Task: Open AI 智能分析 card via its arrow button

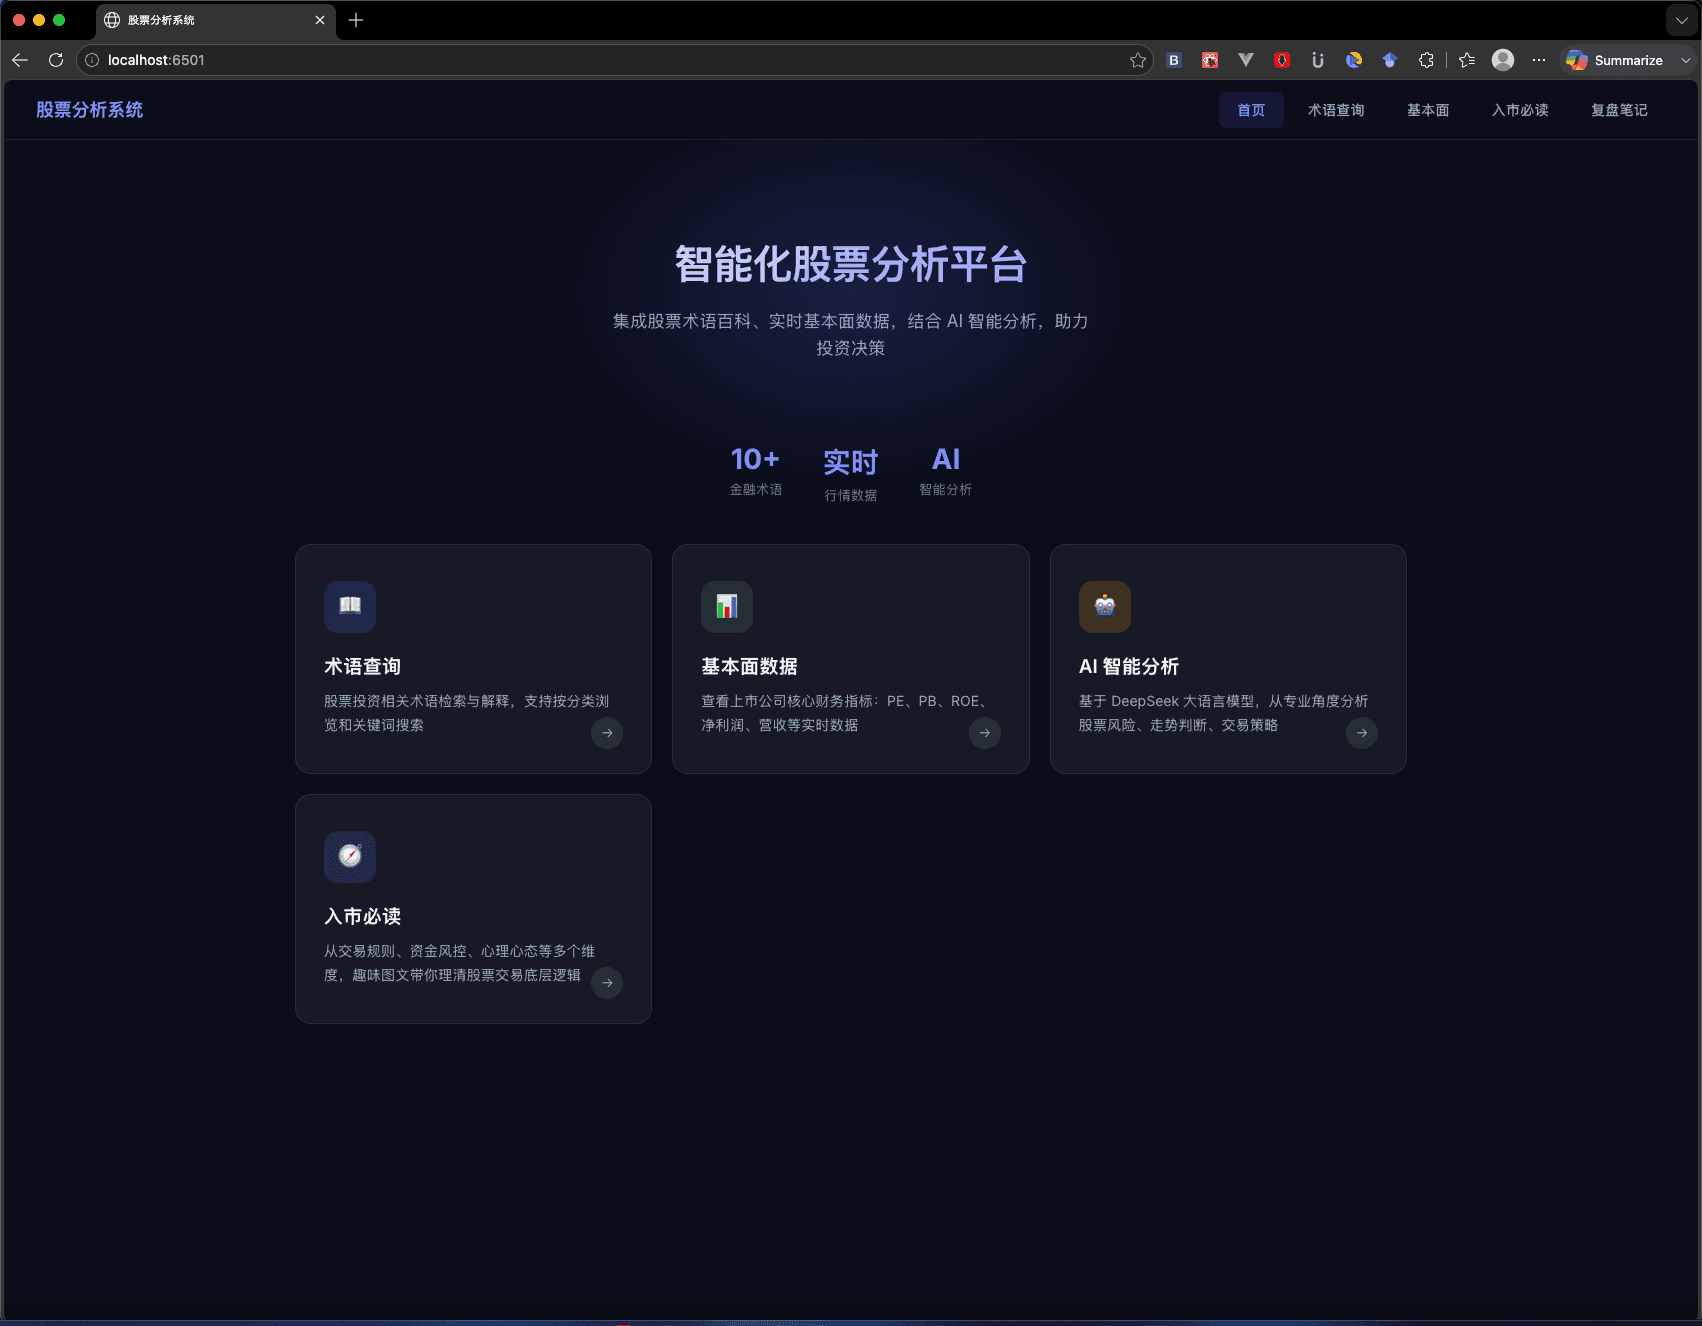Action: (1362, 733)
